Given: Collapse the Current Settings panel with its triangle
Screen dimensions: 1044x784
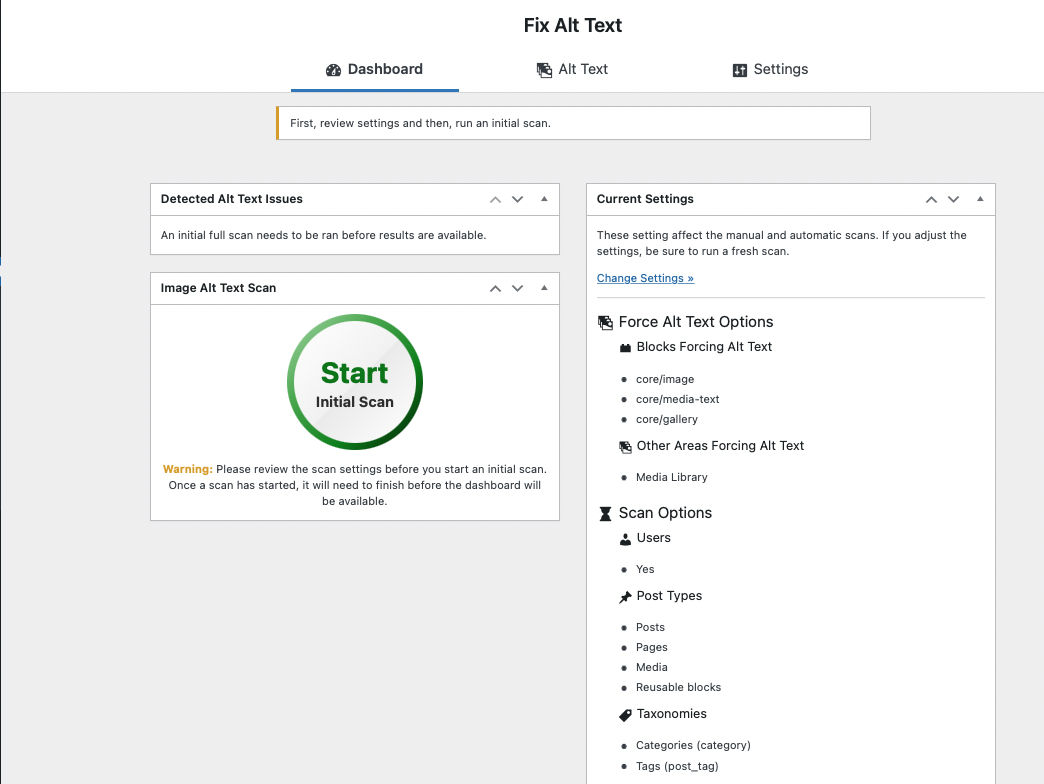Looking at the screenshot, I should (980, 199).
